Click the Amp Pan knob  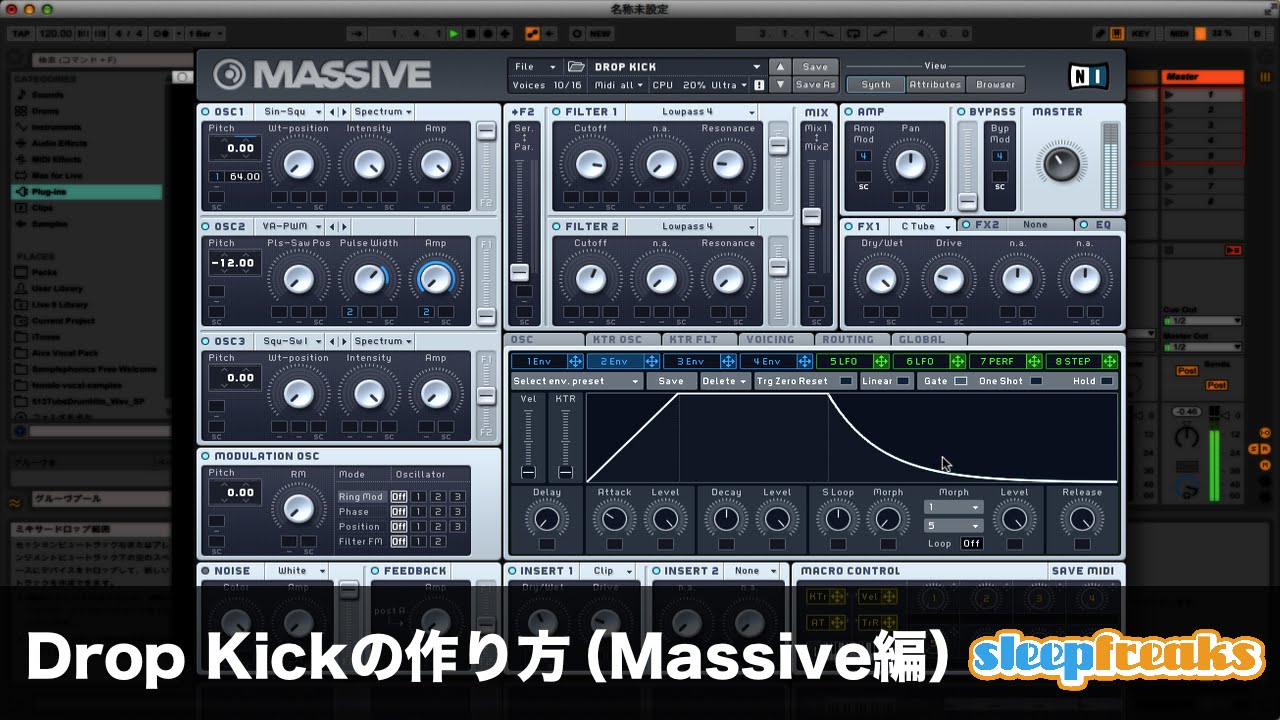tap(910, 164)
